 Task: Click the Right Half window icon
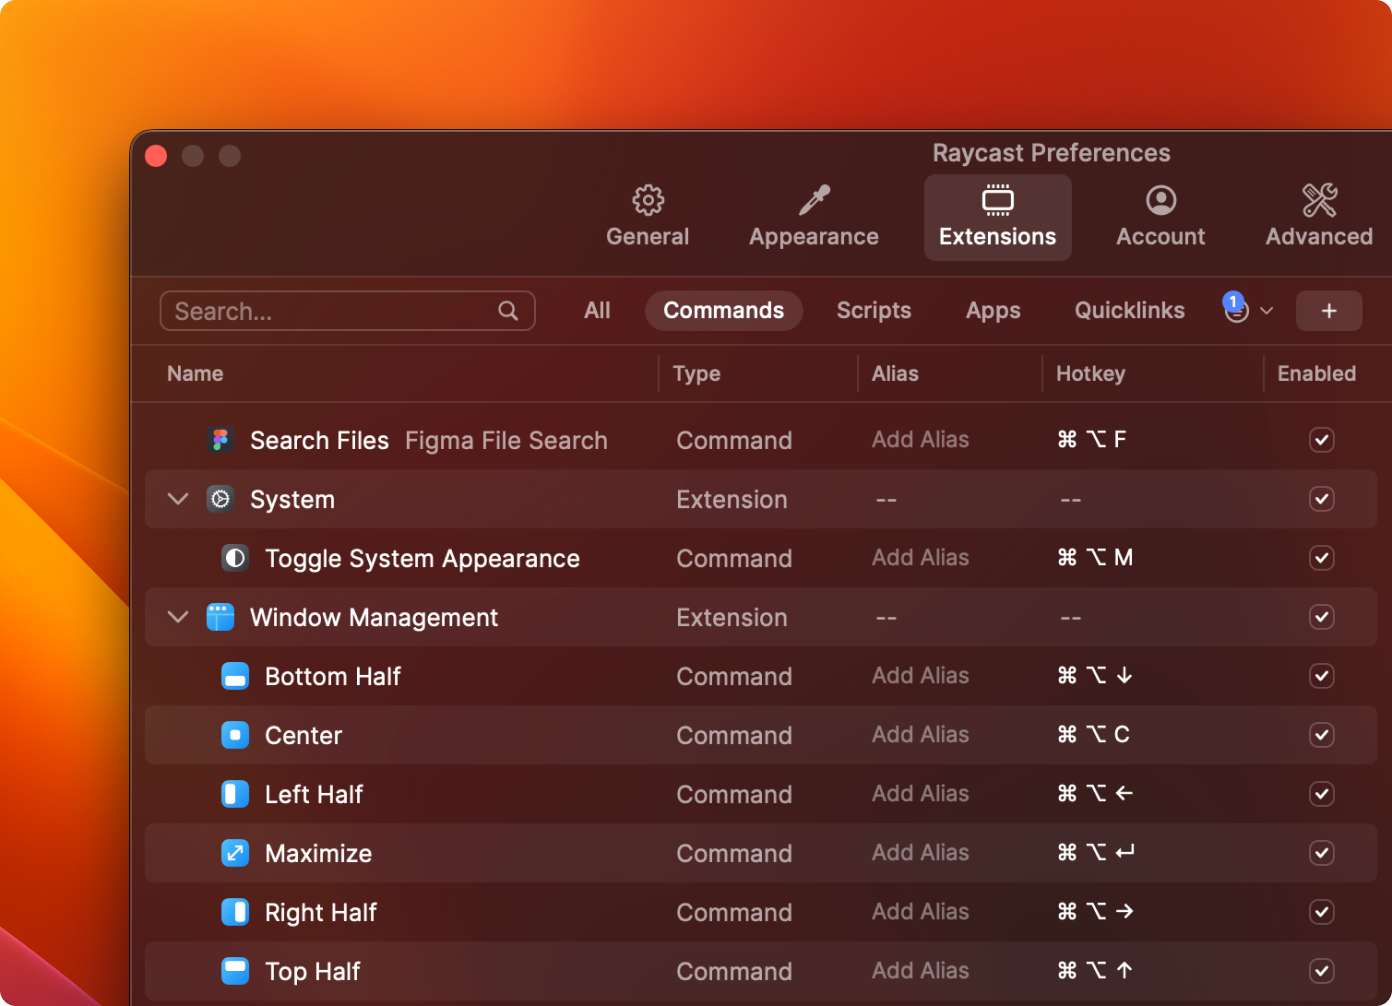(x=235, y=913)
